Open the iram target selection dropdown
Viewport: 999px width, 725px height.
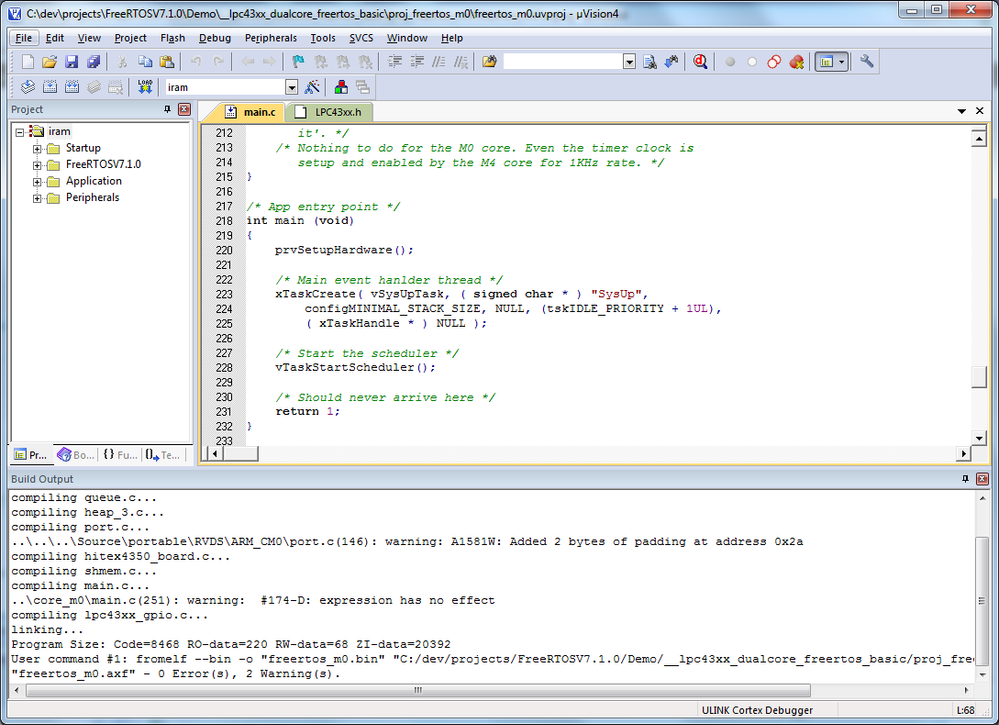pos(292,87)
